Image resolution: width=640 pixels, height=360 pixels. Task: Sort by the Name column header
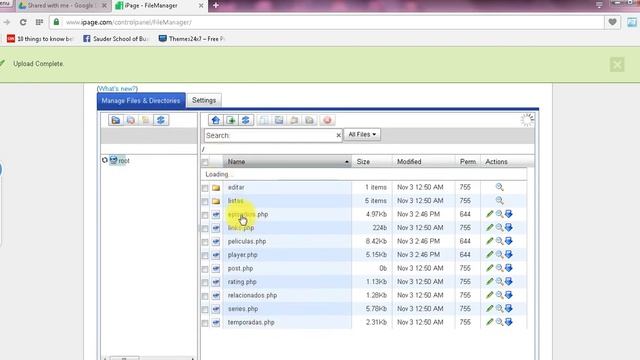click(287, 162)
